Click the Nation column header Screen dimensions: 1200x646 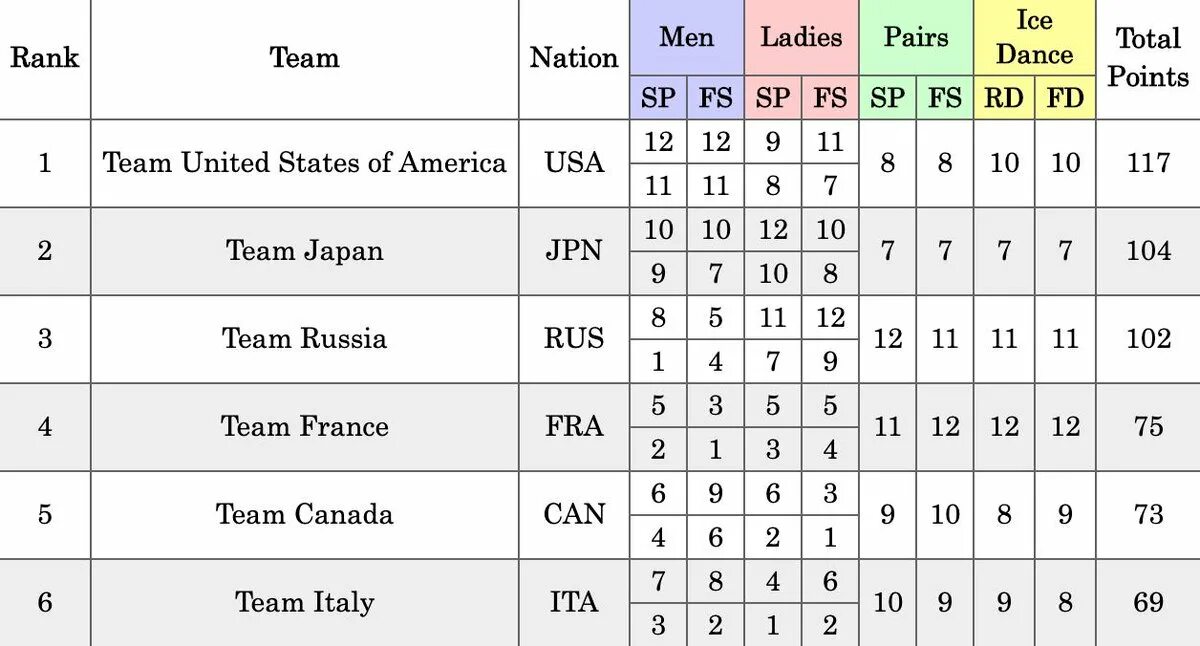pyautogui.click(x=574, y=58)
